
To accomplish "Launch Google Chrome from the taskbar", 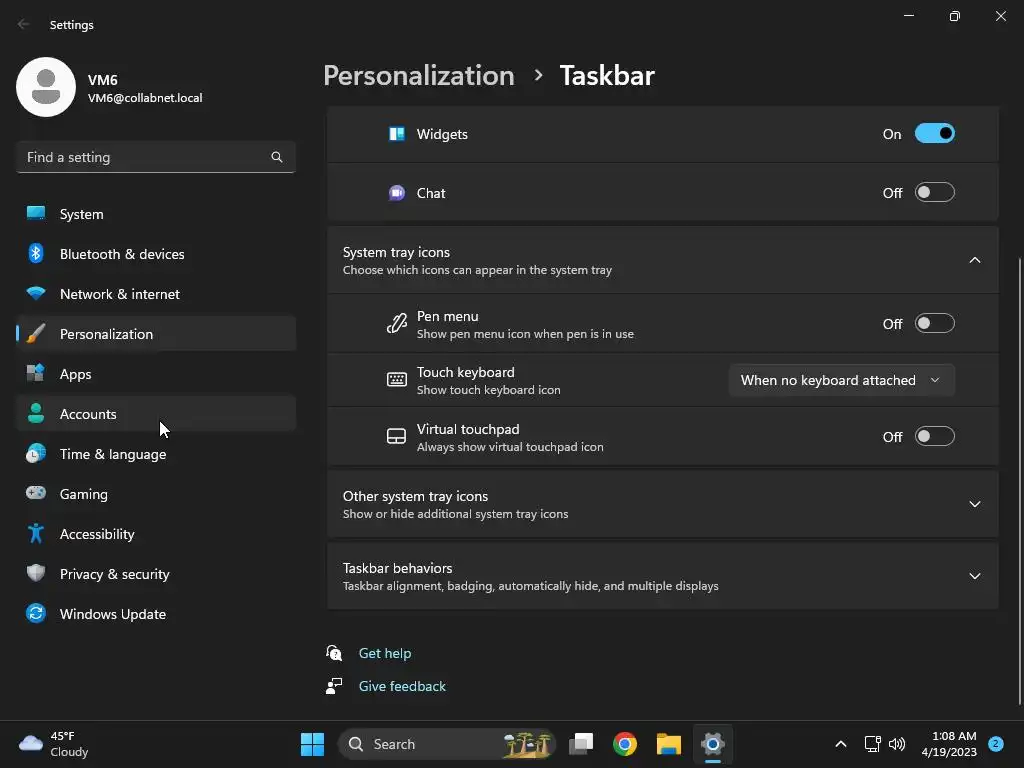I will (x=625, y=744).
